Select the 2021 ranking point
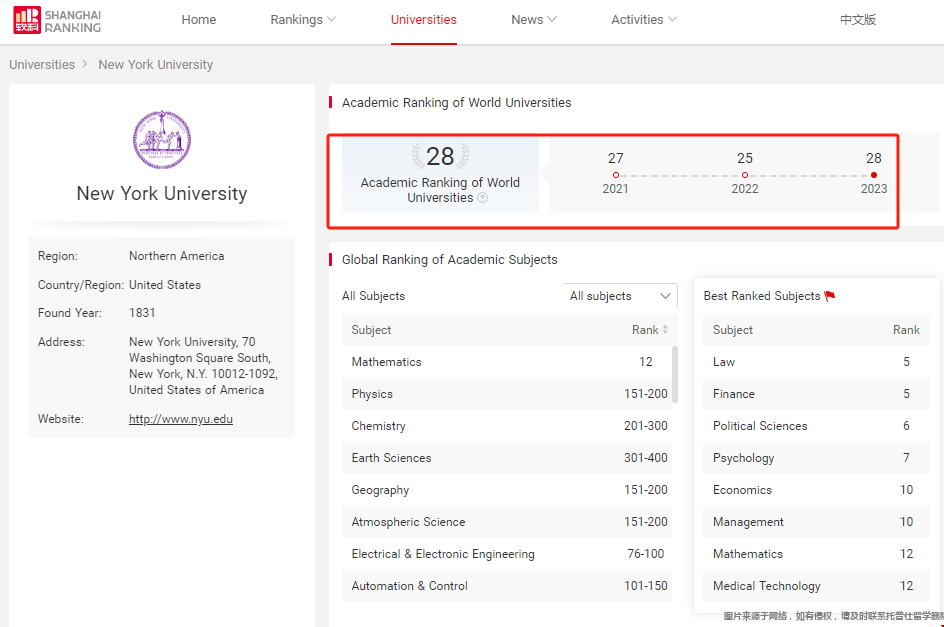The height and width of the screenshot is (627, 944). click(615, 175)
